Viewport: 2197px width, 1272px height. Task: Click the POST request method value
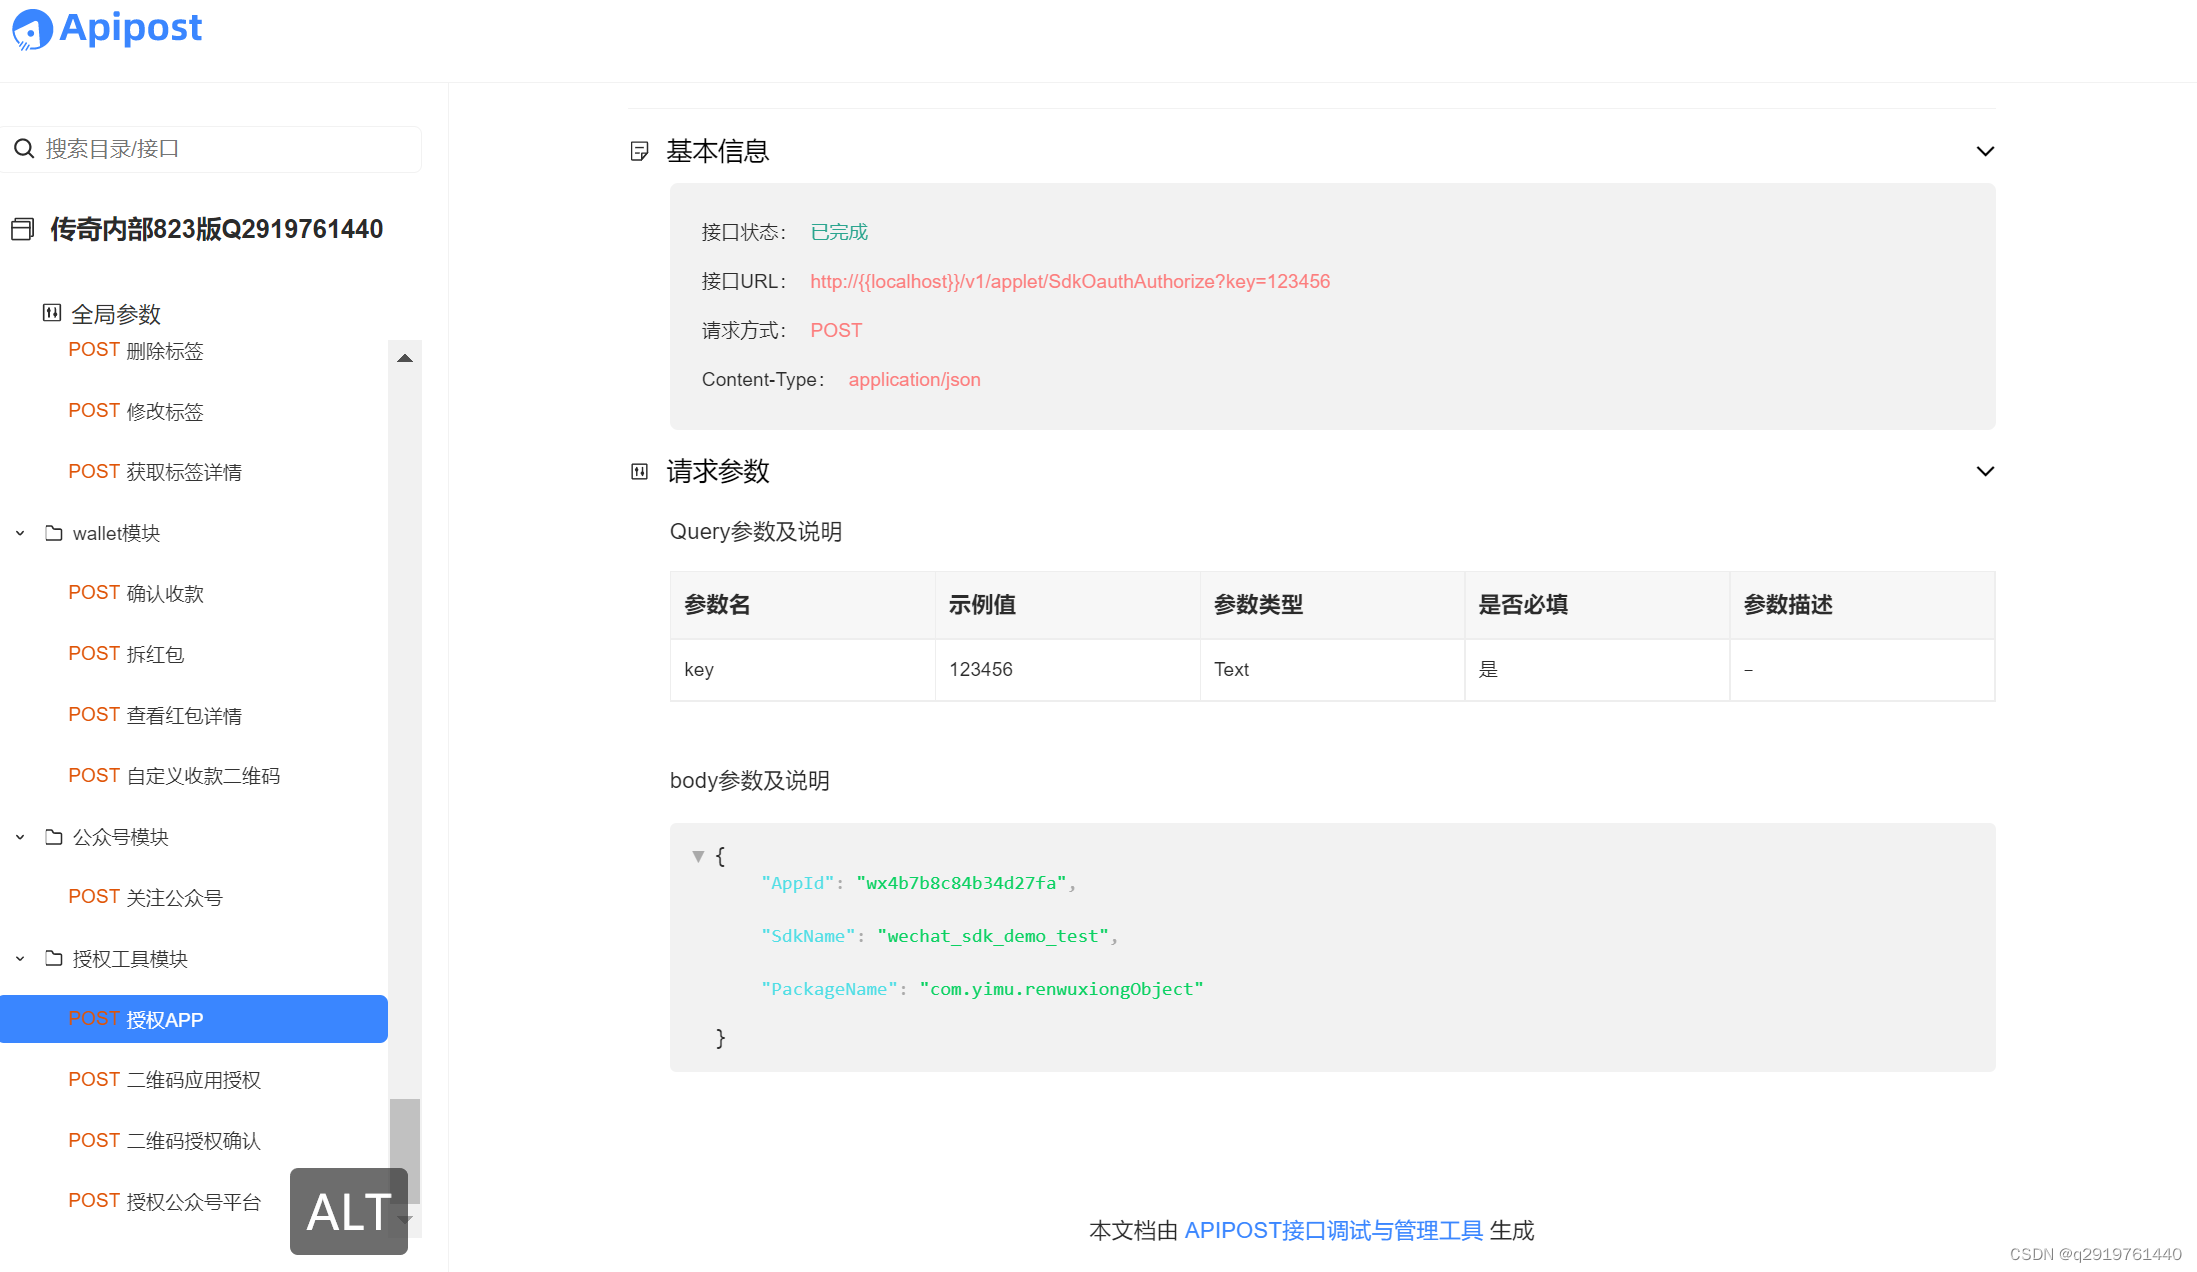point(836,330)
